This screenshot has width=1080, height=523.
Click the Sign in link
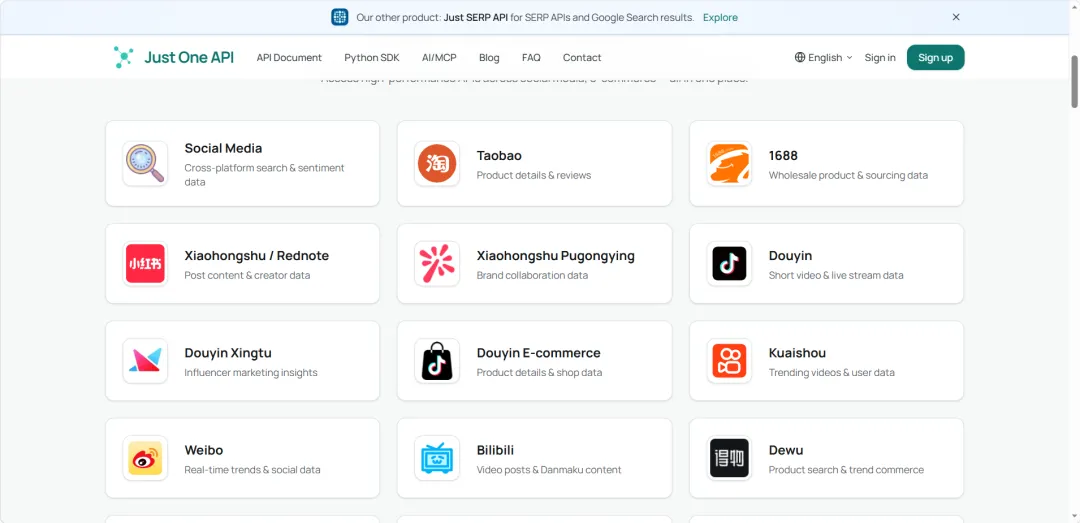[x=880, y=57]
